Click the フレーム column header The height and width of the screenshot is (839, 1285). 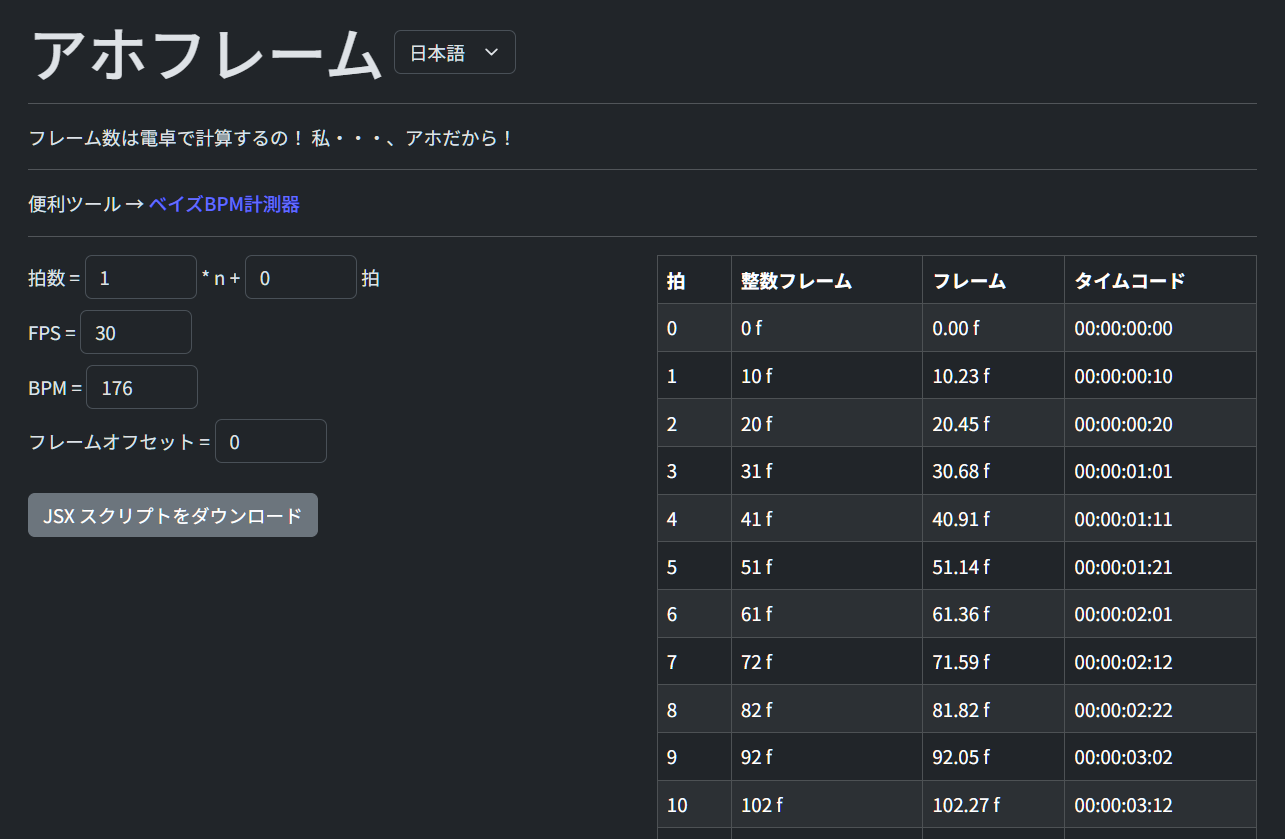coord(969,281)
